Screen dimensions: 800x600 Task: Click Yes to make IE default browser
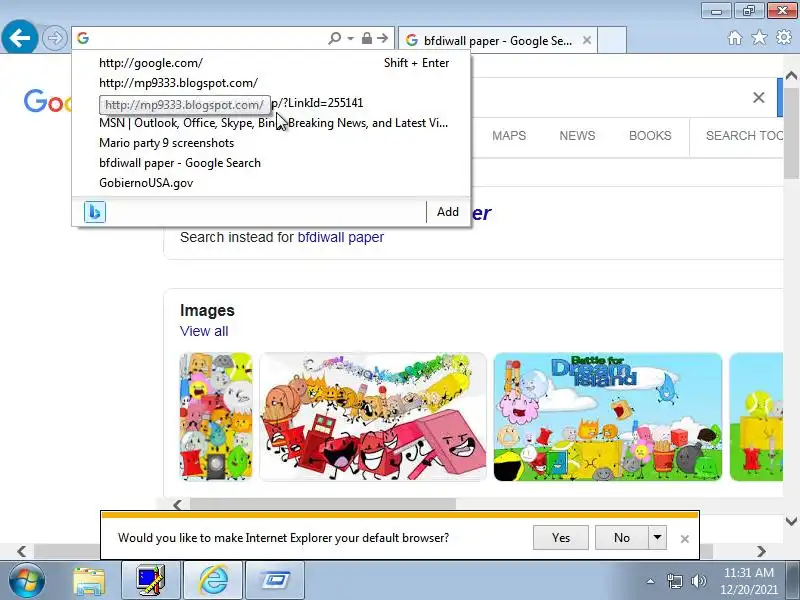(561, 538)
